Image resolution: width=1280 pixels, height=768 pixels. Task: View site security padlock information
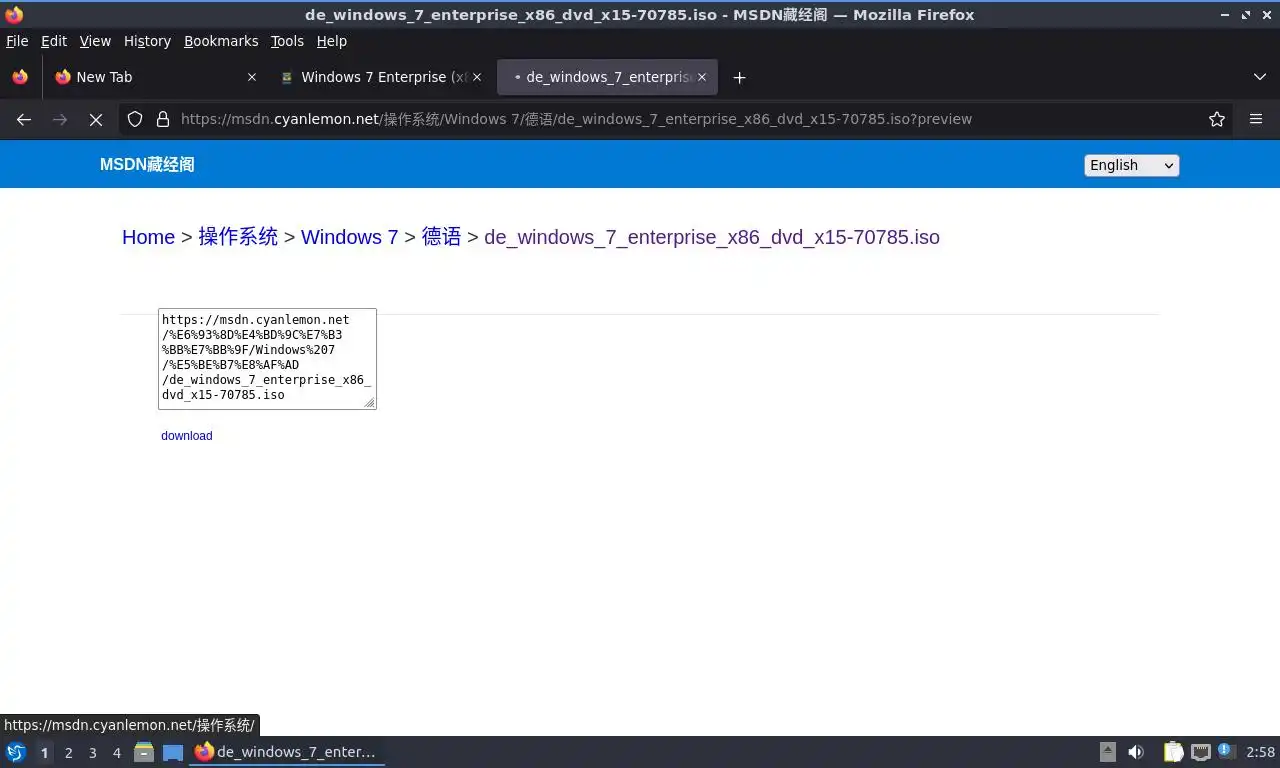[163, 119]
